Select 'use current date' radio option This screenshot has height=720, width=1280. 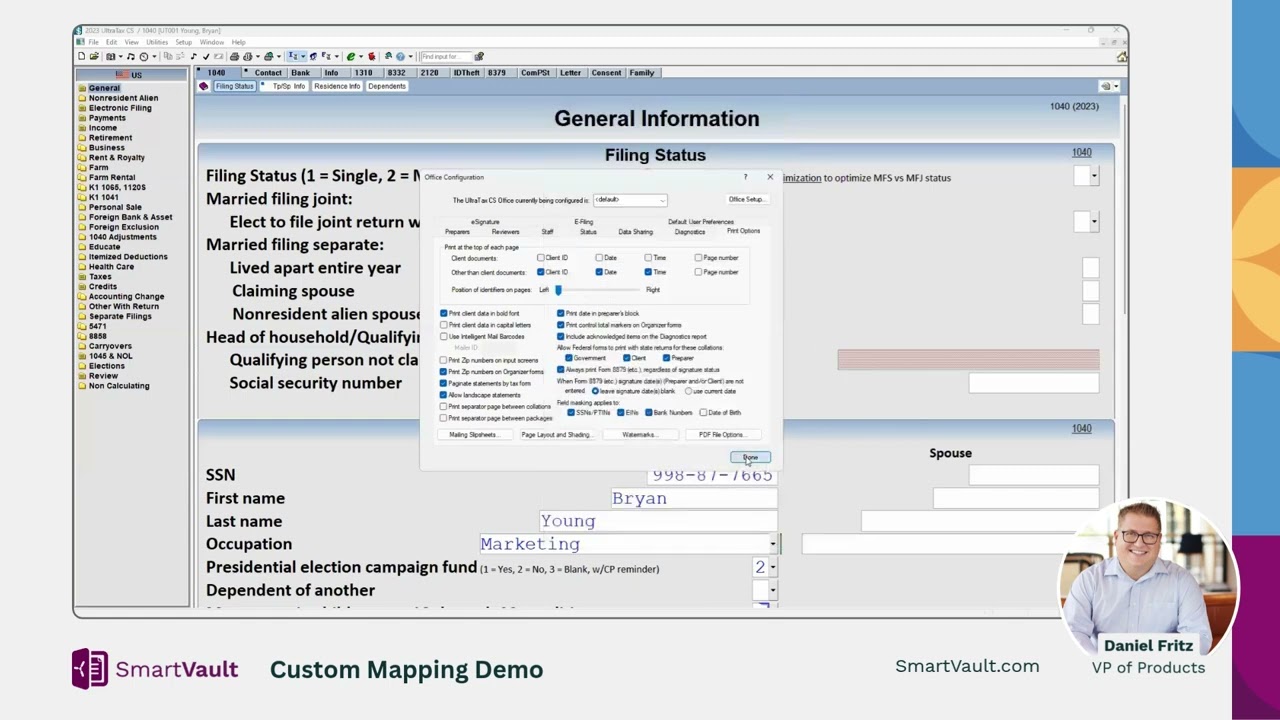(689, 391)
